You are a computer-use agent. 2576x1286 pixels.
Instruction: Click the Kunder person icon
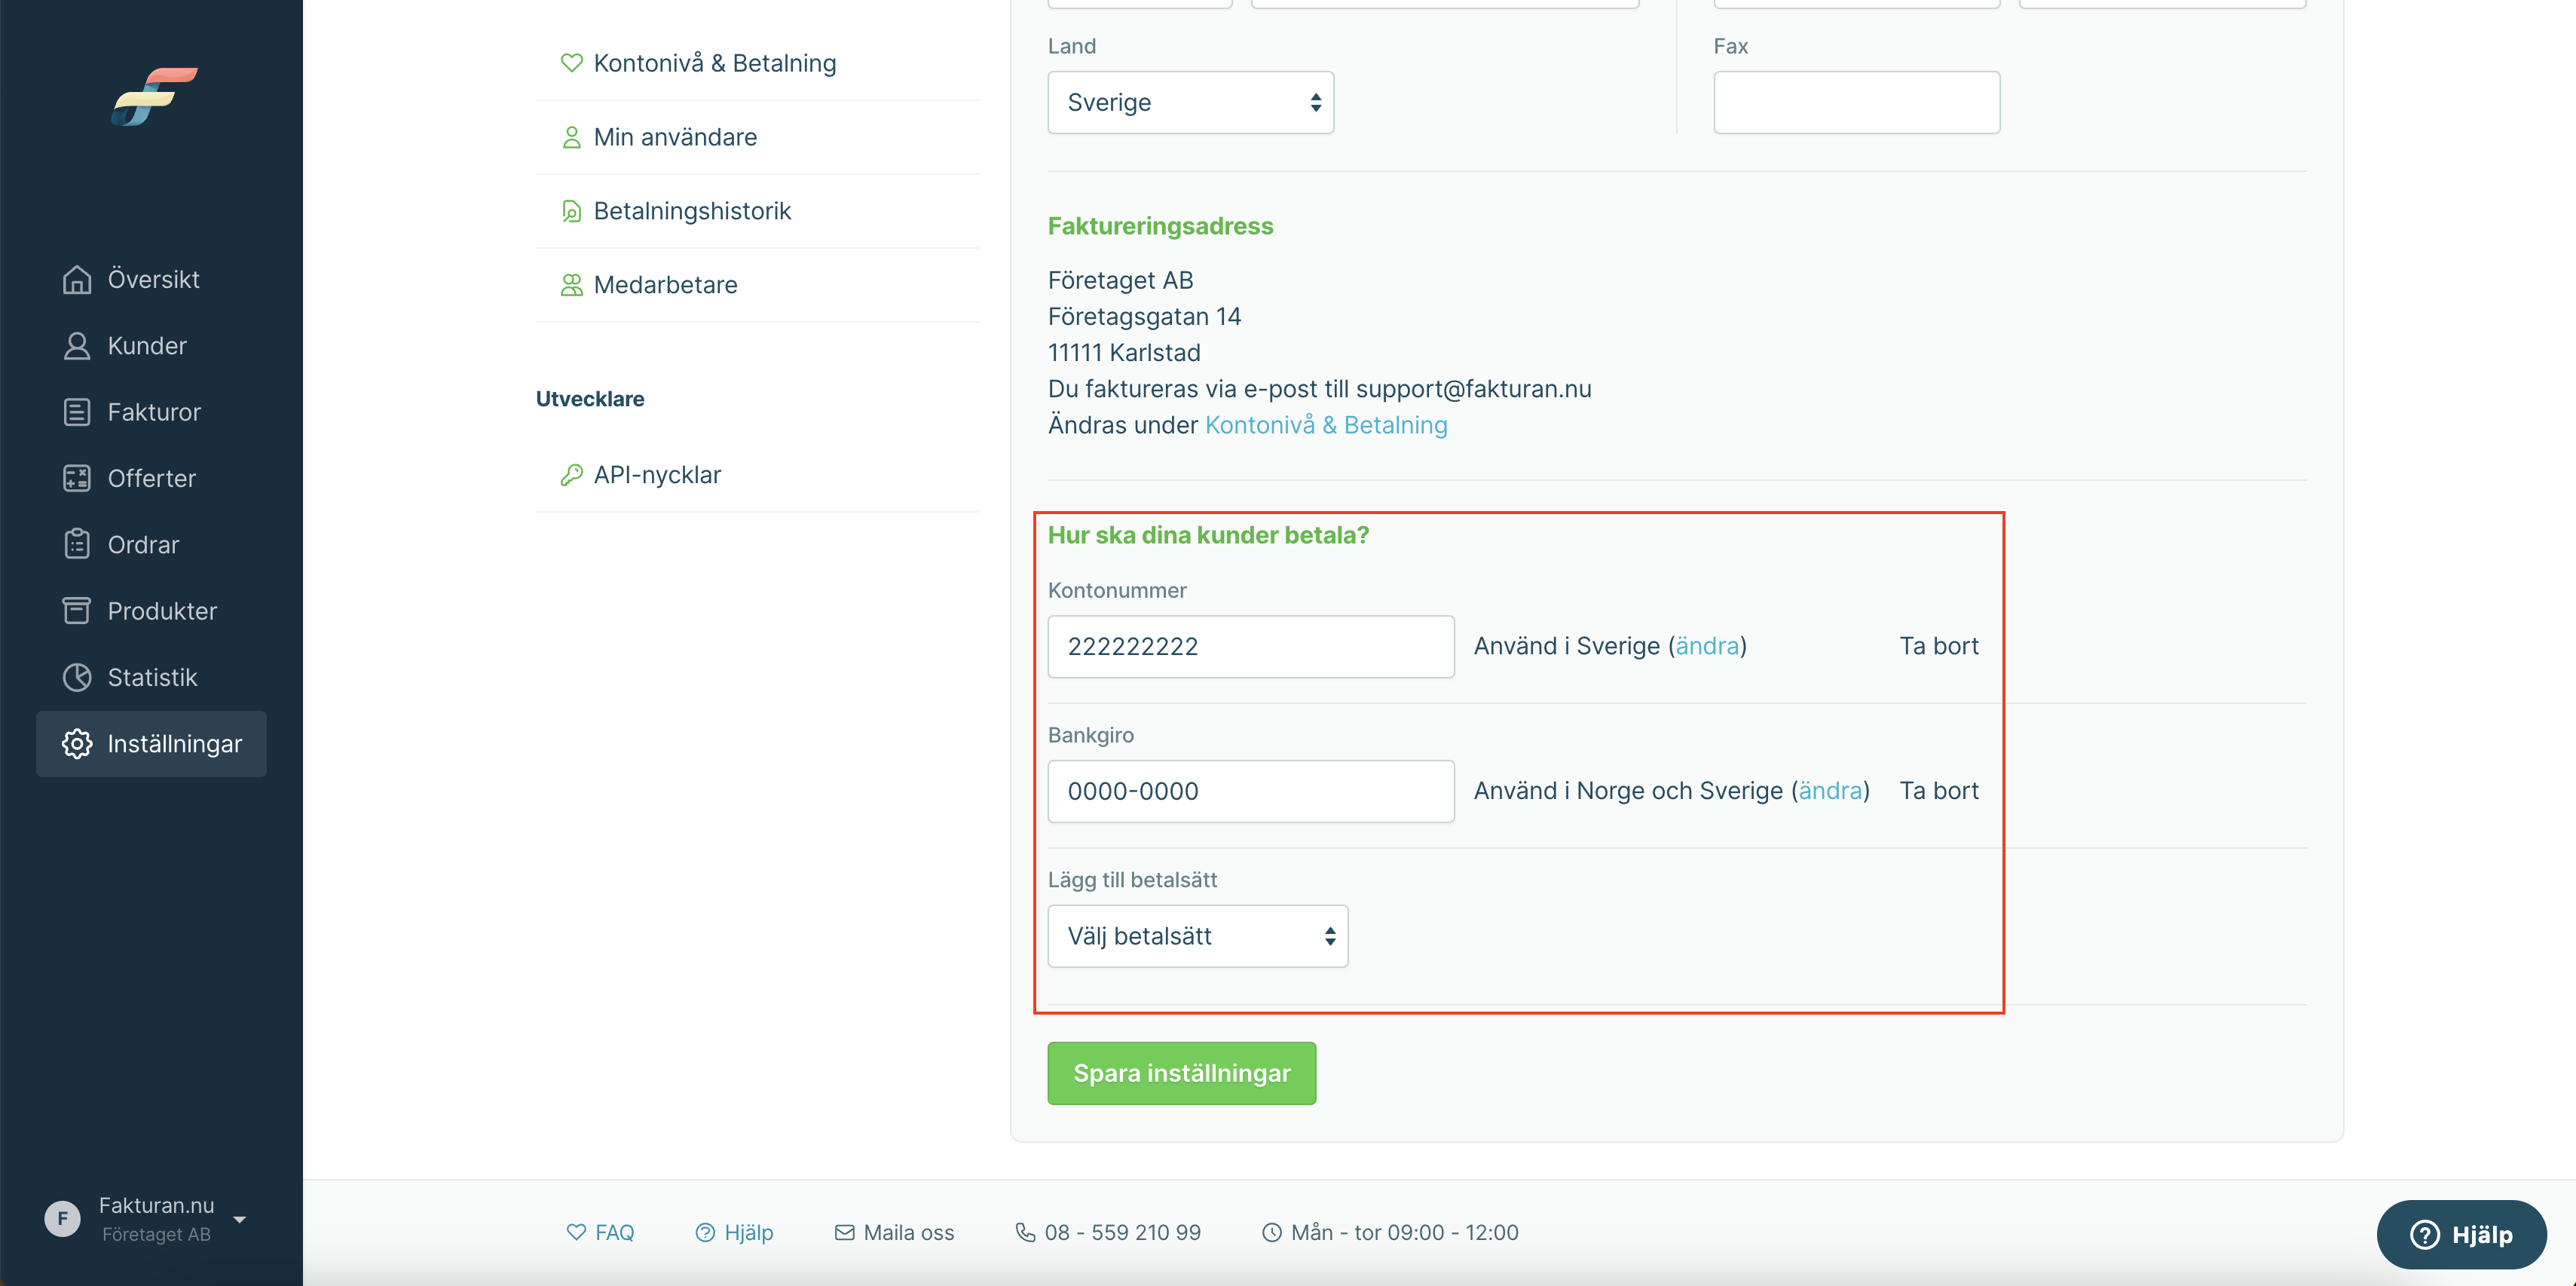[x=77, y=346]
